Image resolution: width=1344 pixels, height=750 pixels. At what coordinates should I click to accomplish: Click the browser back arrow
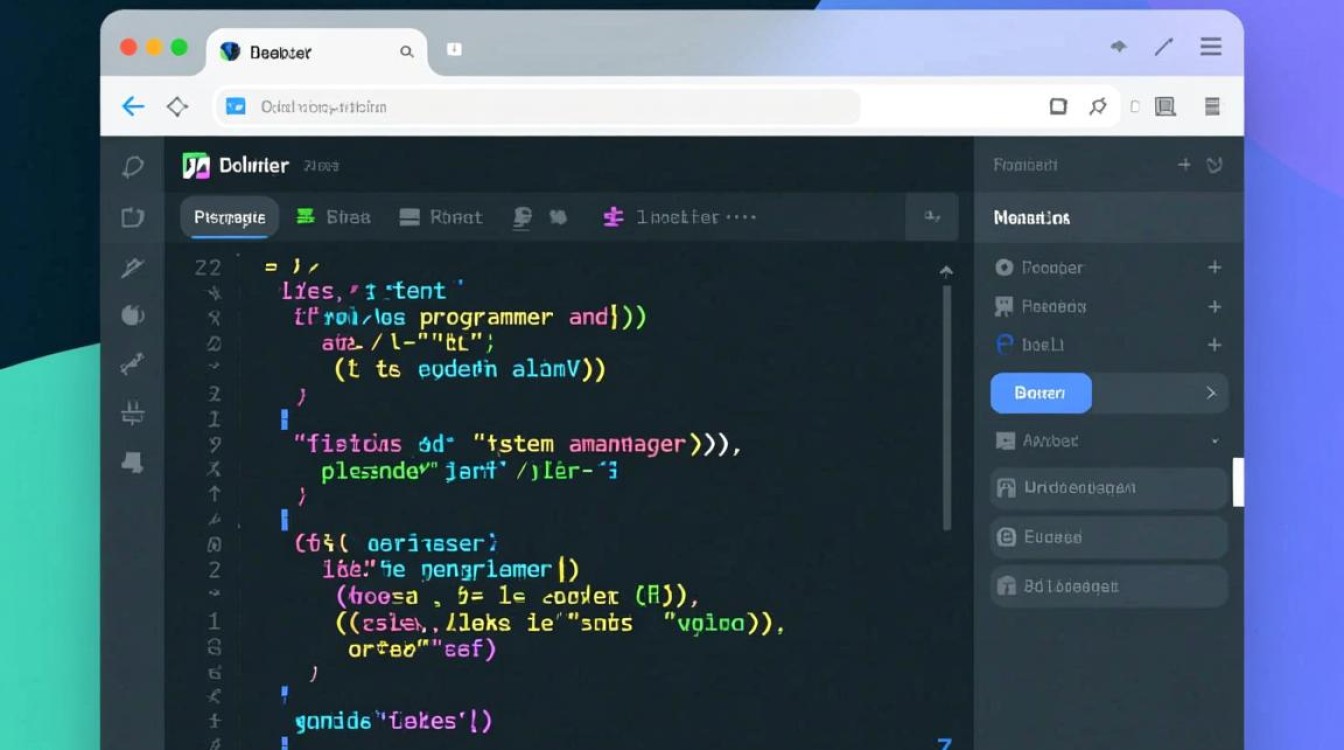133,106
